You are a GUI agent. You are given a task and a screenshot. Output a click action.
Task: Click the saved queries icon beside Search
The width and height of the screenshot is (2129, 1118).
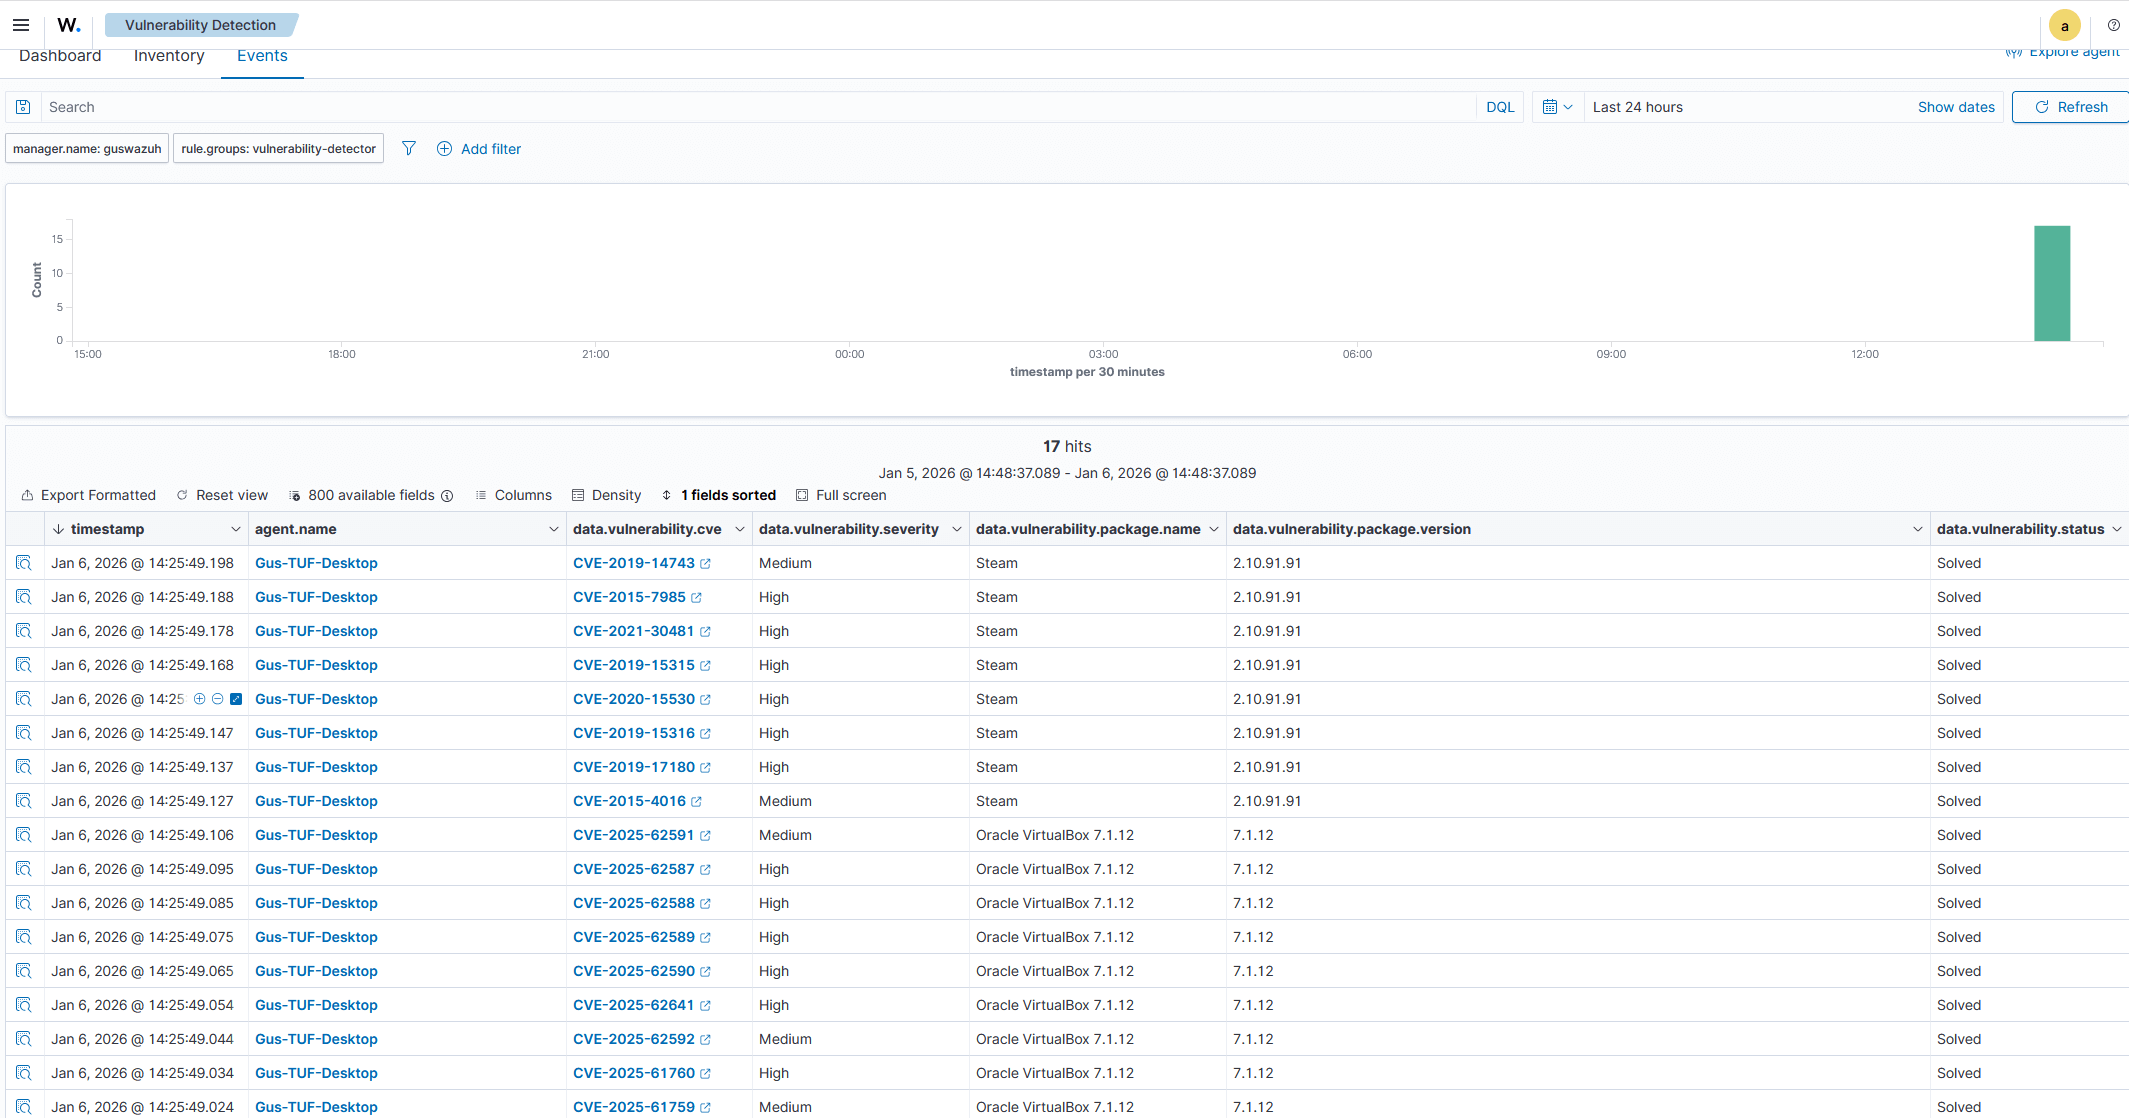(x=23, y=107)
